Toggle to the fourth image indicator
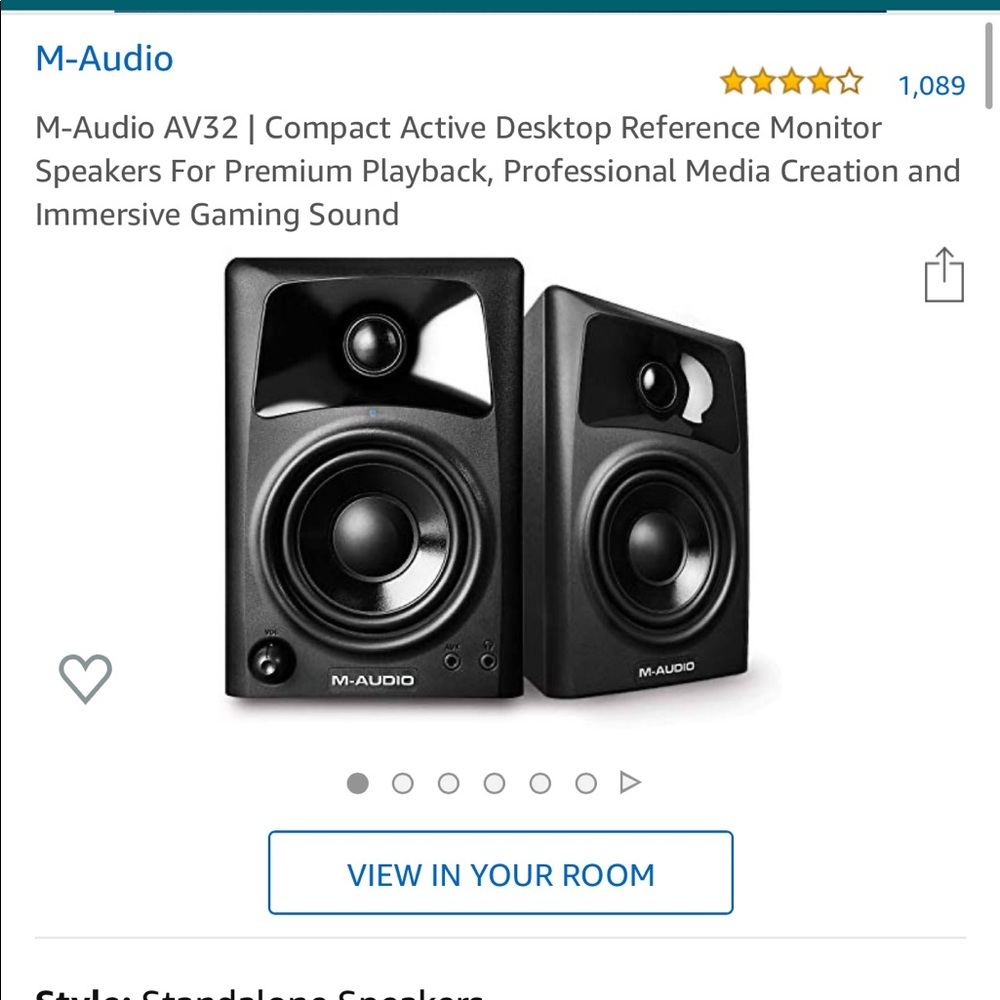 tap(495, 784)
